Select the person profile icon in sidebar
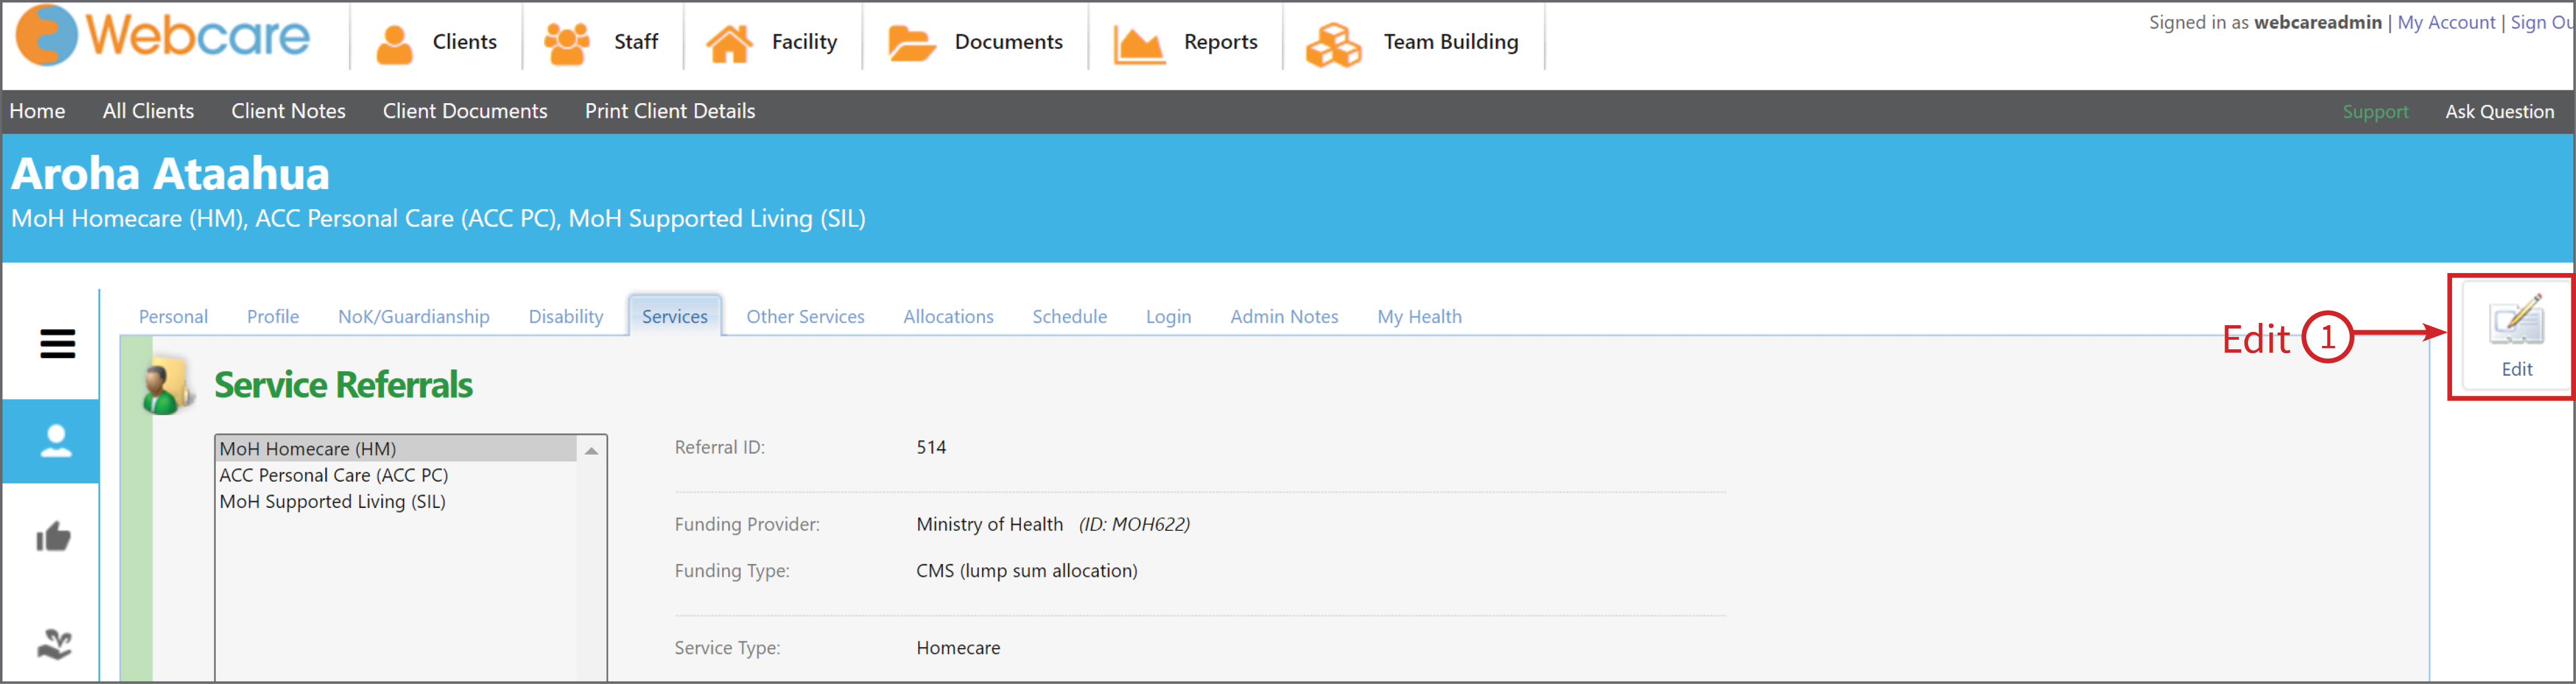 click(56, 441)
